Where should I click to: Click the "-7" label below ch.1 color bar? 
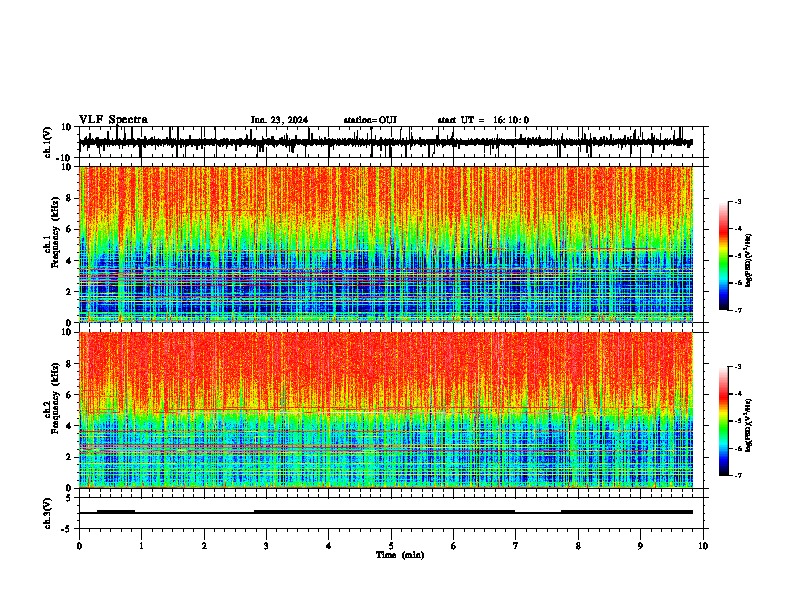pos(737,310)
